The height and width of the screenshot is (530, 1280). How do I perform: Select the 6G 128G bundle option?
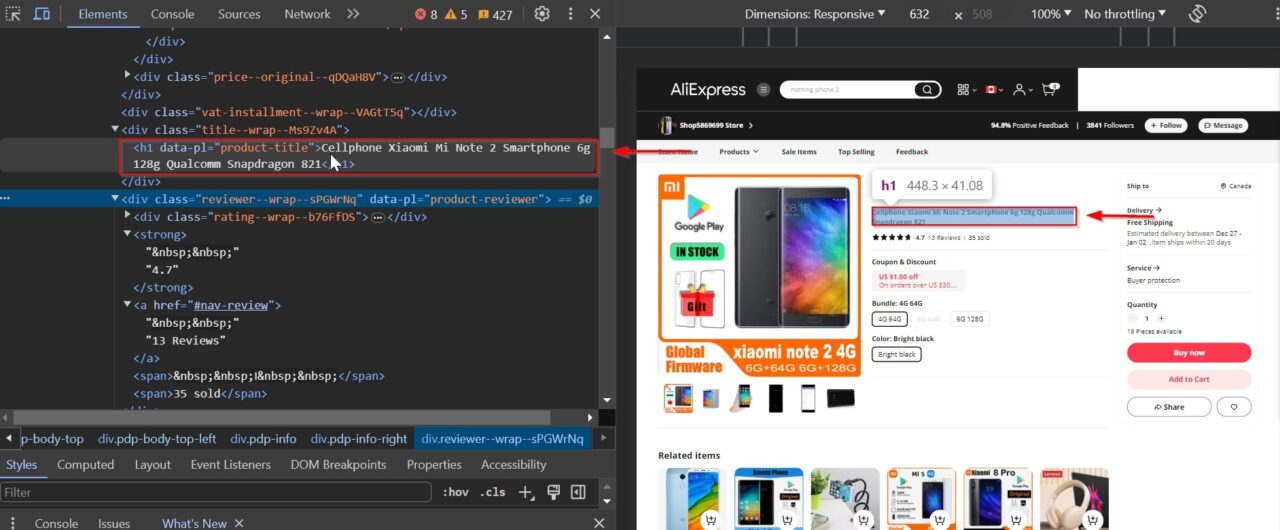970,319
